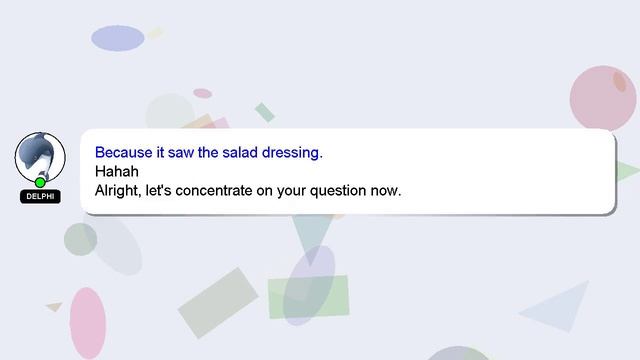Click the line "Alright, let's concentrate on your question now."
This screenshot has height=360, width=640.
pos(248,191)
